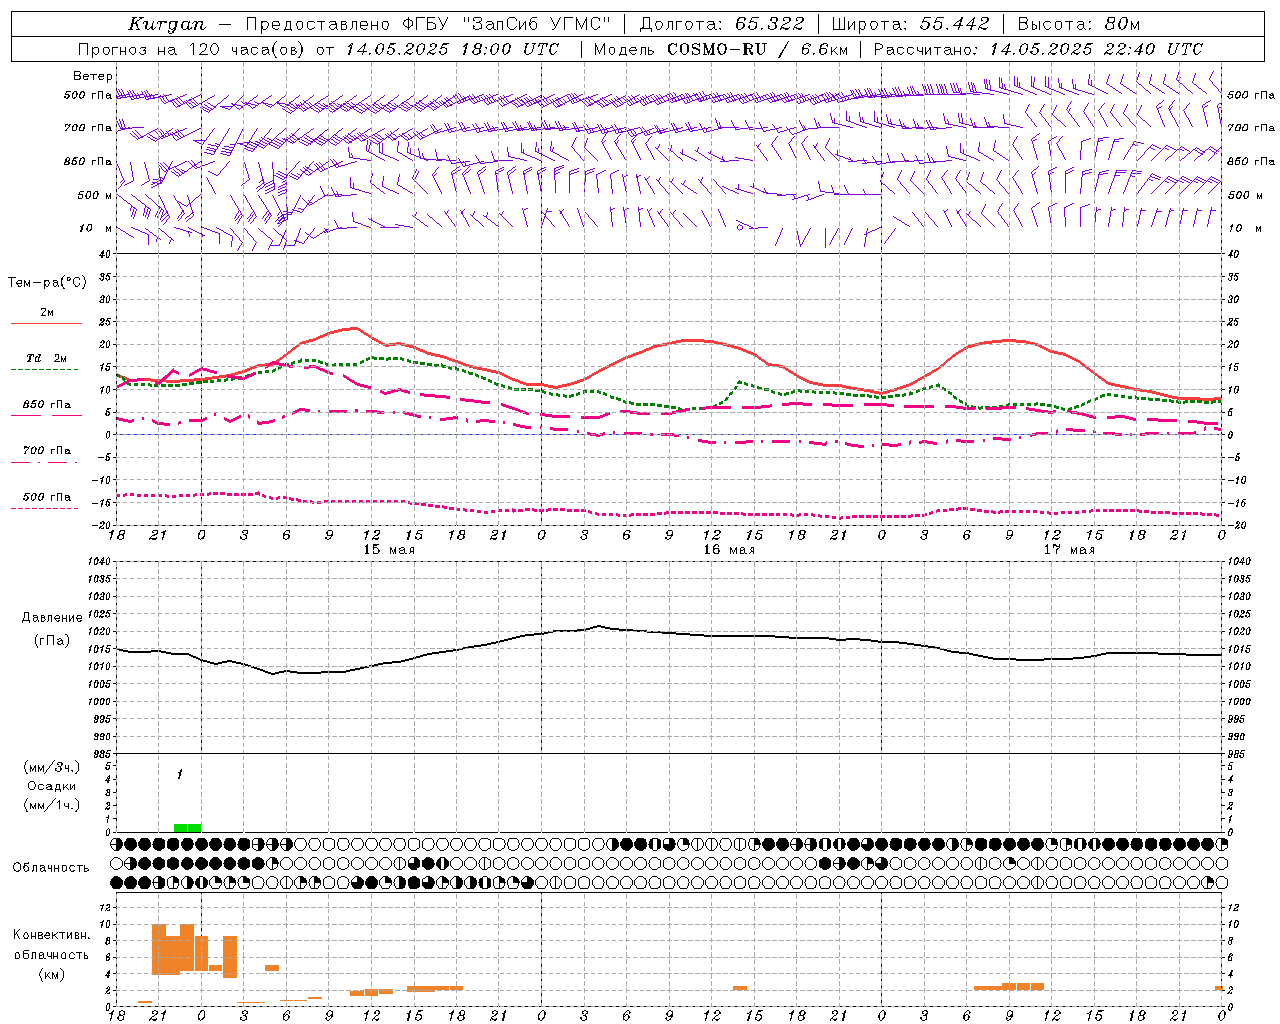The image size is (1280, 1024).
Task: Click the "2м" temperature legend entry
Action: point(47,313)
